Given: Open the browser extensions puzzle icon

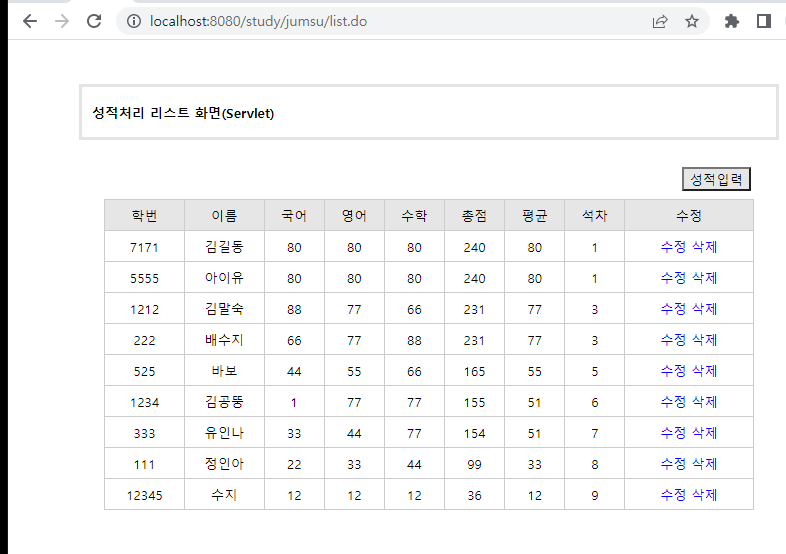Looking at the screenshot, I should coord(732,21).
